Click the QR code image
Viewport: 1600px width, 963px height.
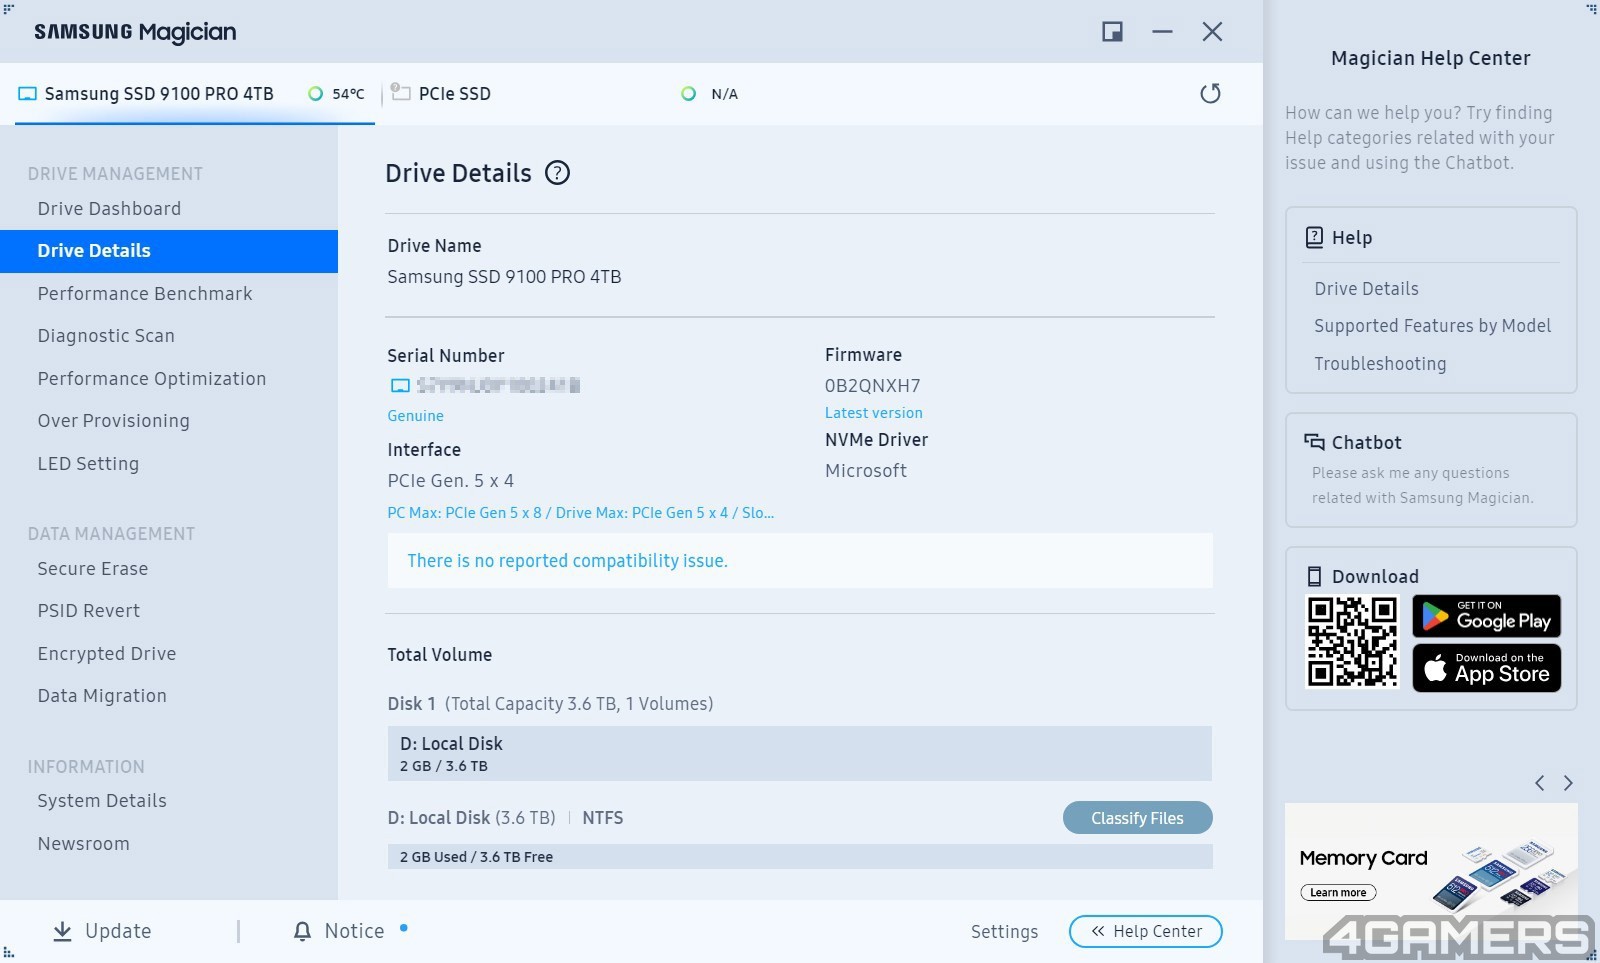coord(1352,642)
